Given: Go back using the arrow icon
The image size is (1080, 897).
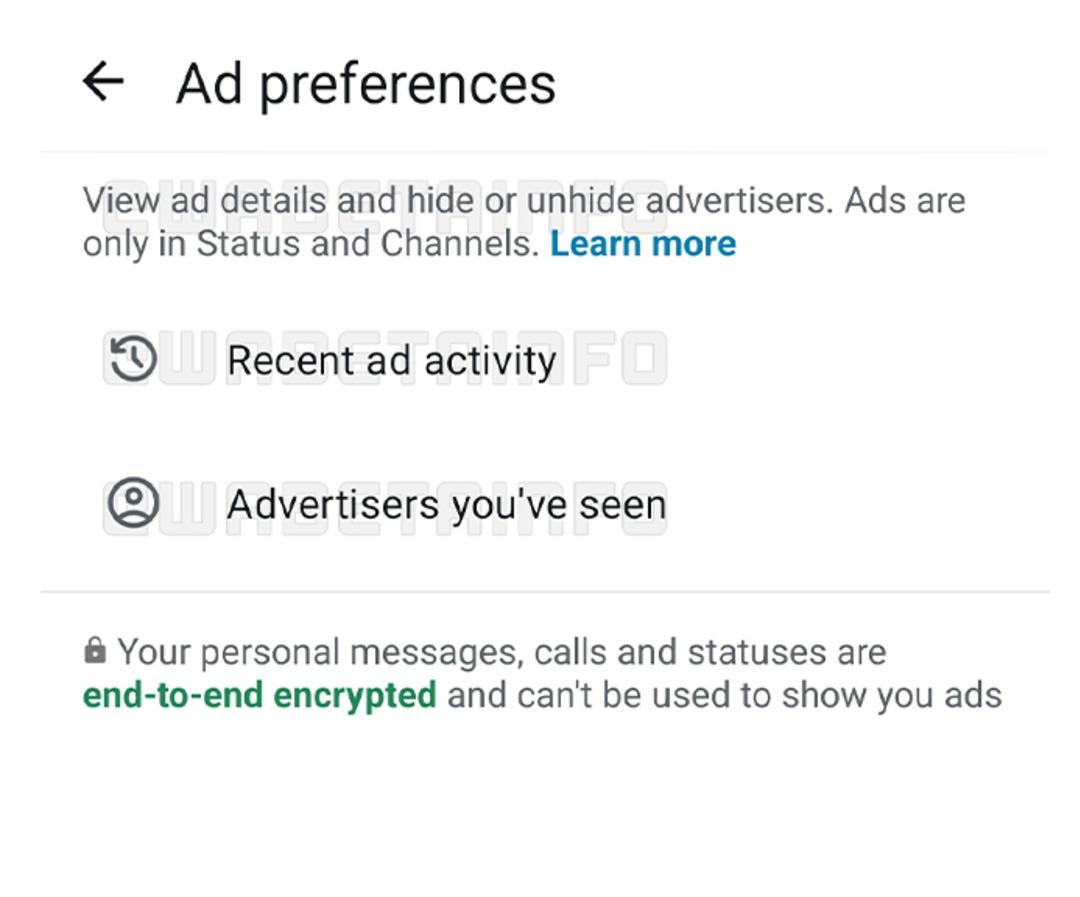Looking at the screenshot, I should pos(103,81).
